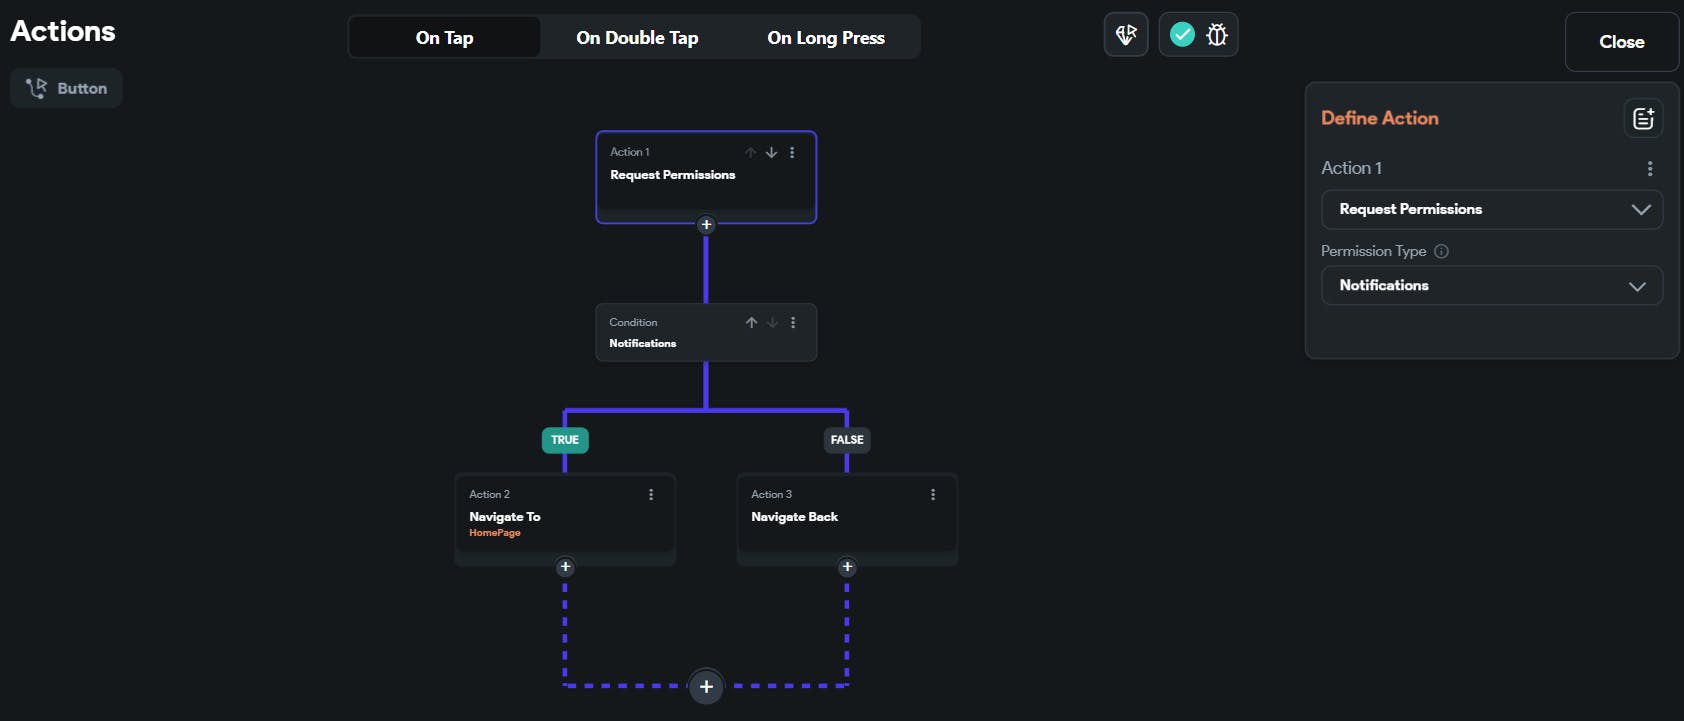1684x721 pixels.
Task: Click the info icon next to Permission Type
Action: [1441, 251]
